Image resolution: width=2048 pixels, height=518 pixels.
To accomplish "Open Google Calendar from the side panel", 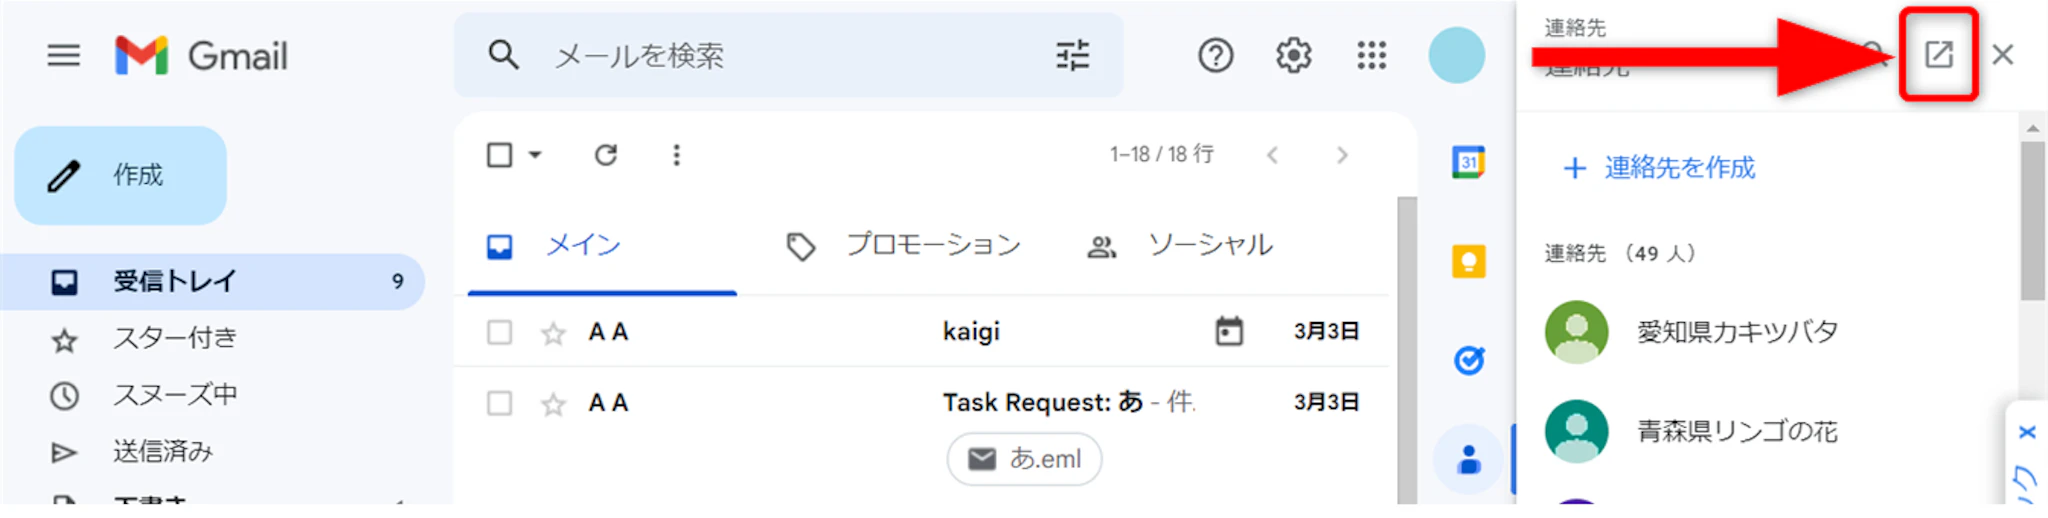I will pos(1468,162).
